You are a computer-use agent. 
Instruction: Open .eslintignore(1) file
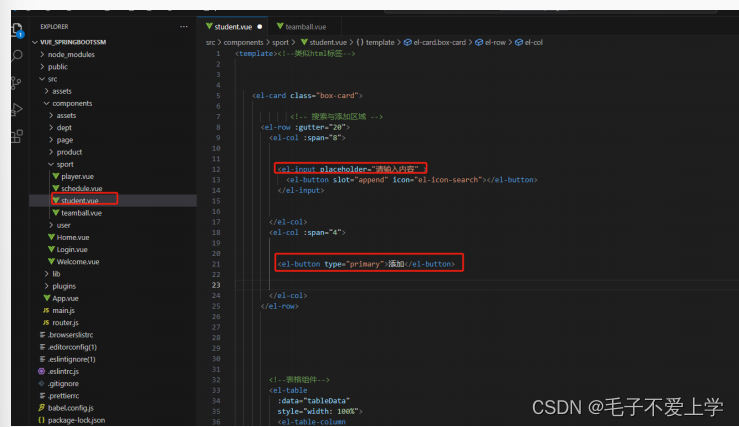[72, 359]
